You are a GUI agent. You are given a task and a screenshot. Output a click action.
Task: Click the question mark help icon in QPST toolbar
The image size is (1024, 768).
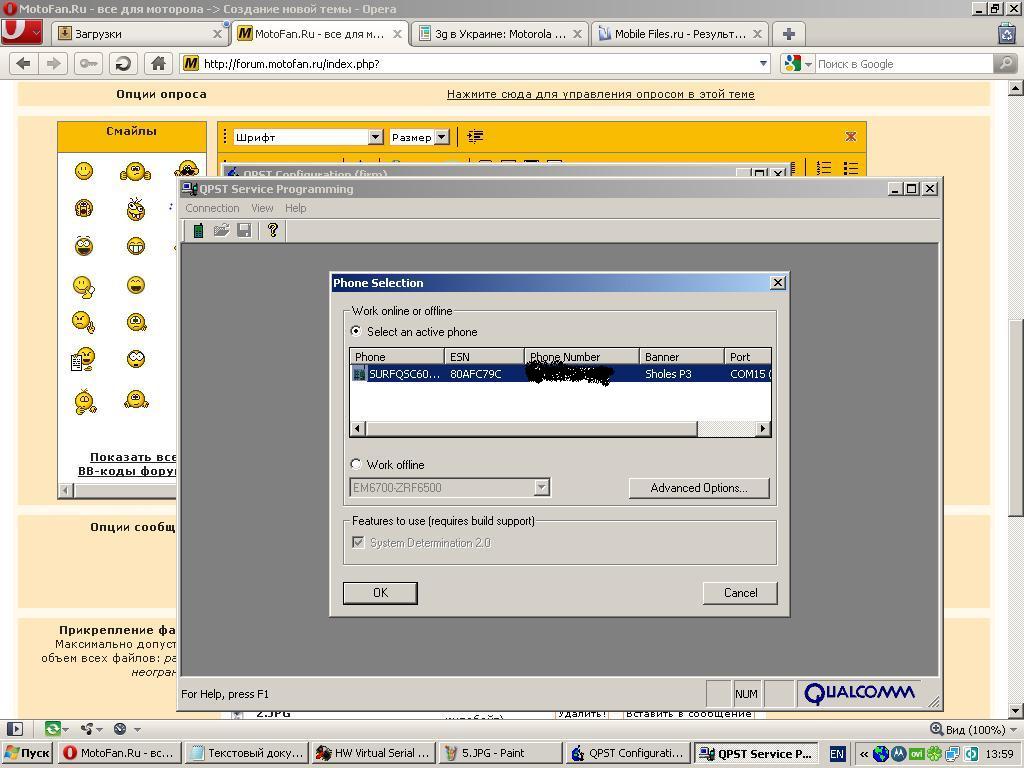coord(273,230)
